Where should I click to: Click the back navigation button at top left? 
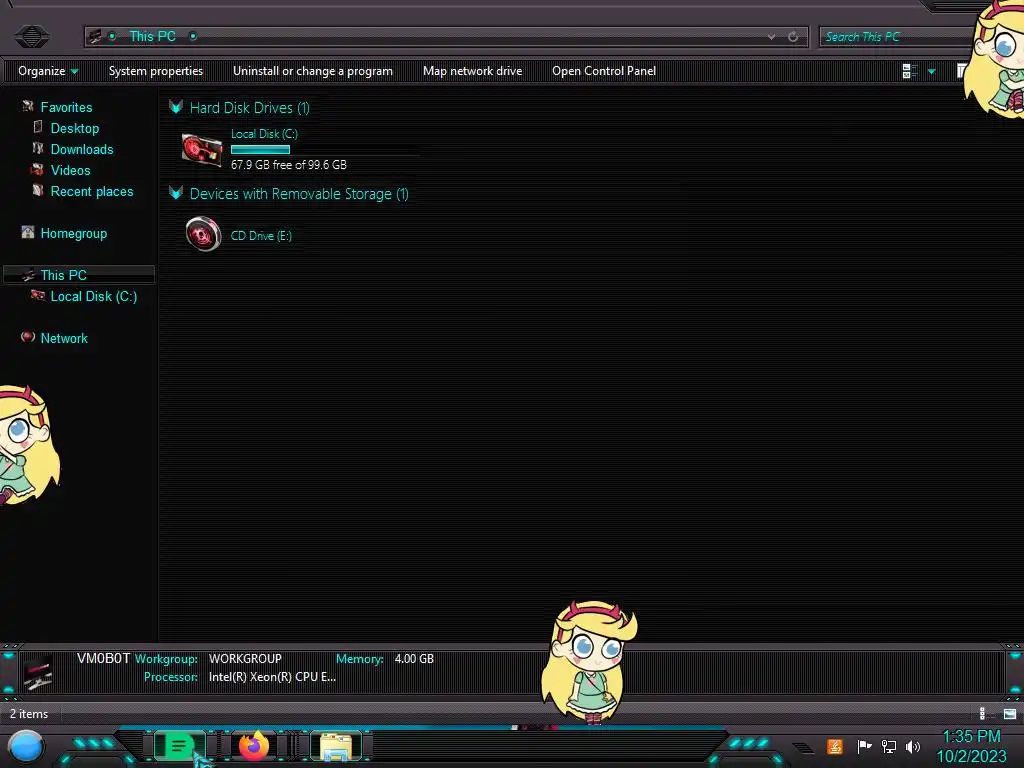click(x=31, y=36)
